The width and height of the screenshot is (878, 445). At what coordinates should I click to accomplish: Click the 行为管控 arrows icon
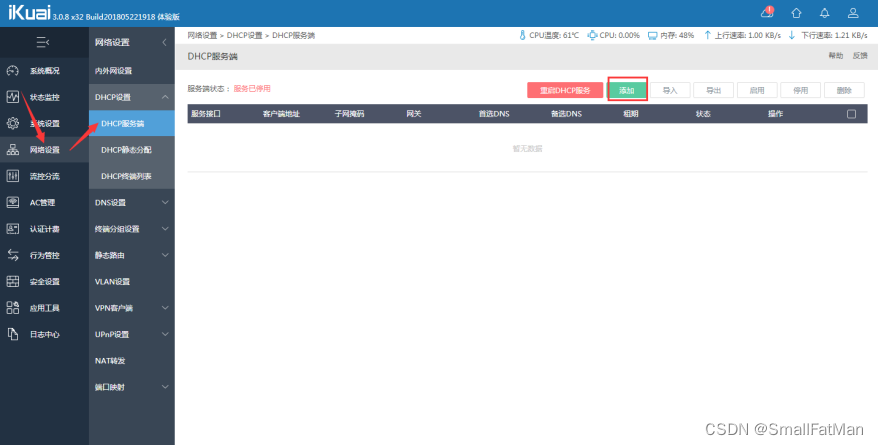pos(13,255)
